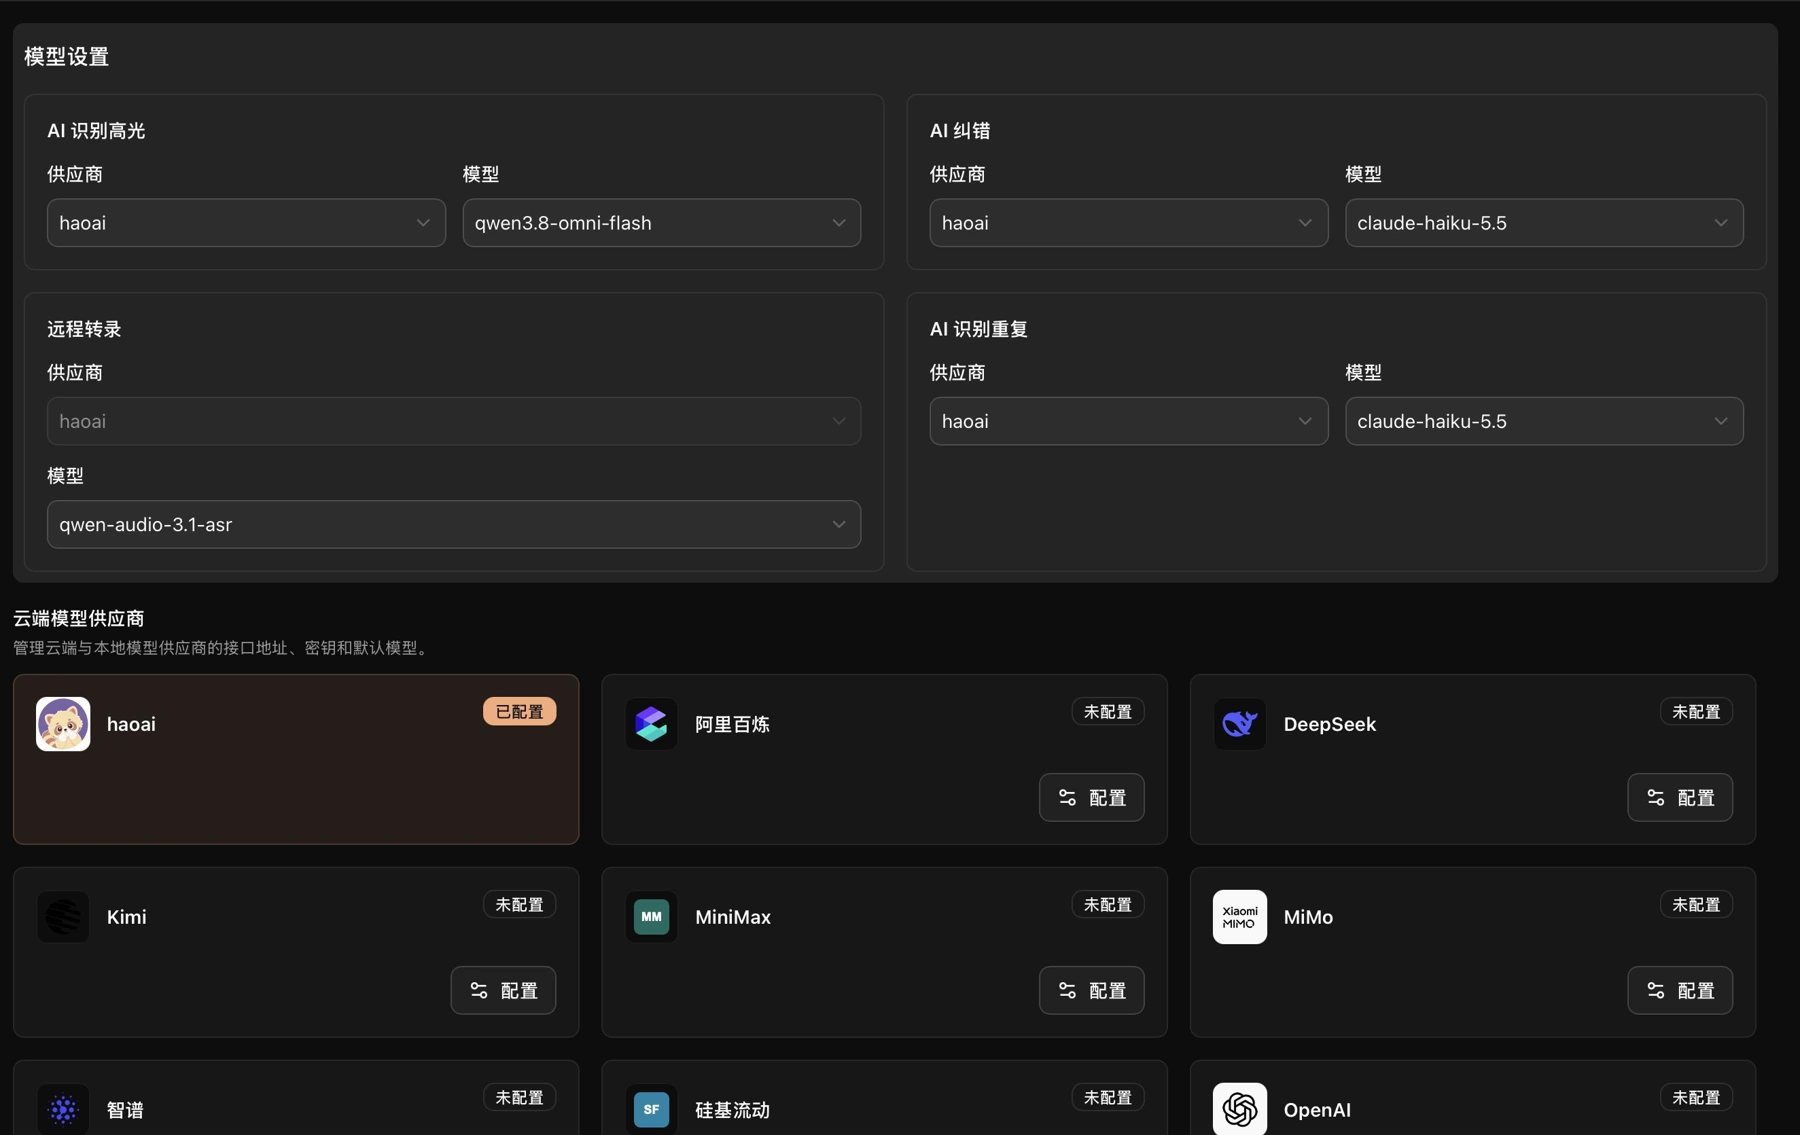Click 未配置 badge on 阿里百炼 card
Image resolution: width=1800 pixels, height=1135 pixels.
pyautogui.click(x=1108, y=712)
